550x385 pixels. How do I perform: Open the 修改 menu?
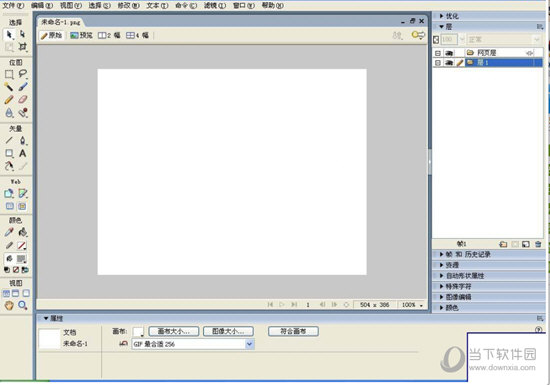tap(128, 6)
